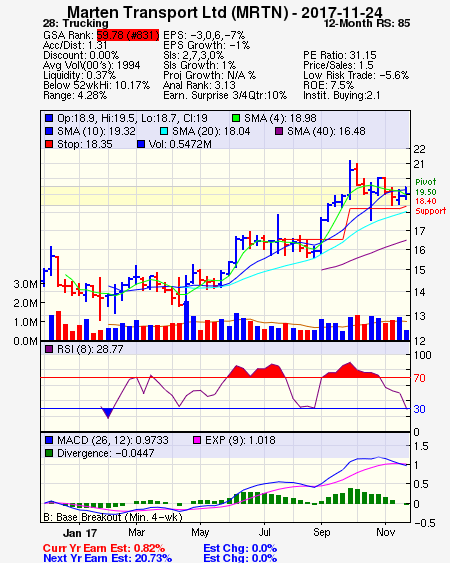Click the blue MACD legend square

click(x=49, y=440)
